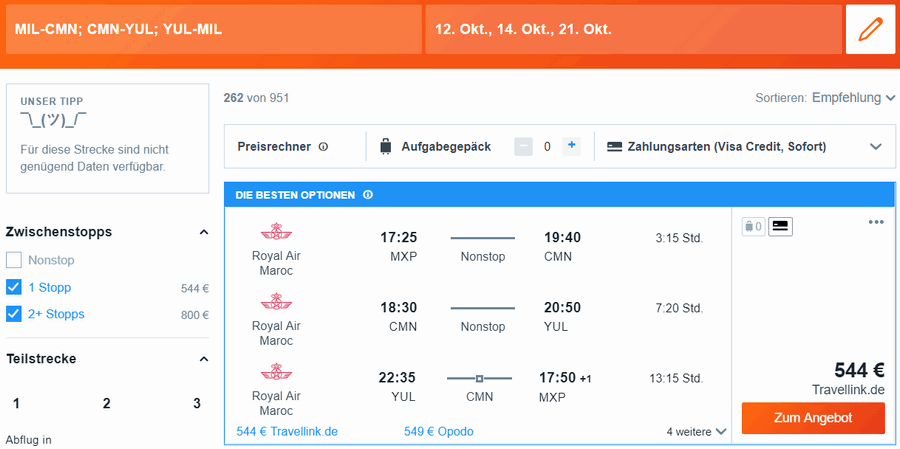Click the Preisrechner info icon
Image resolution: width=900 pixels, height=449 pixels.
pos(323,147)
